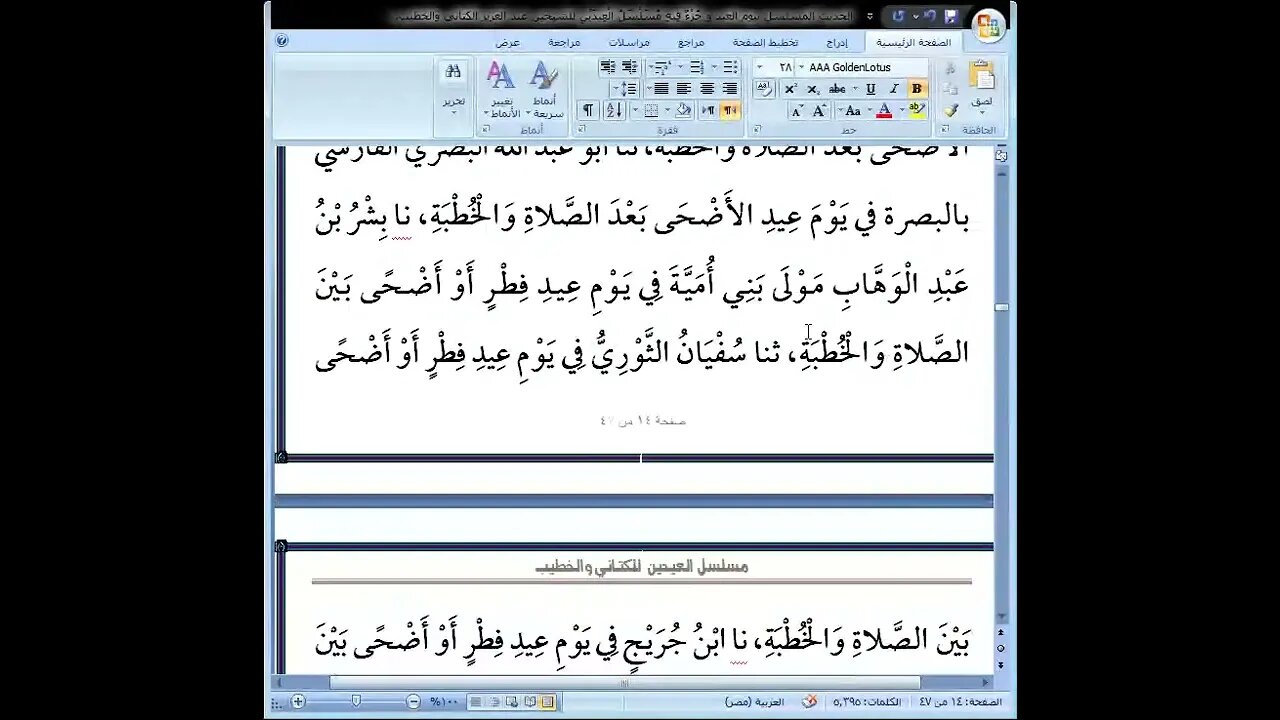Click the Multilevel list icon
Viewport: 1280px width, 720px height.
click(x=661, y=67)
